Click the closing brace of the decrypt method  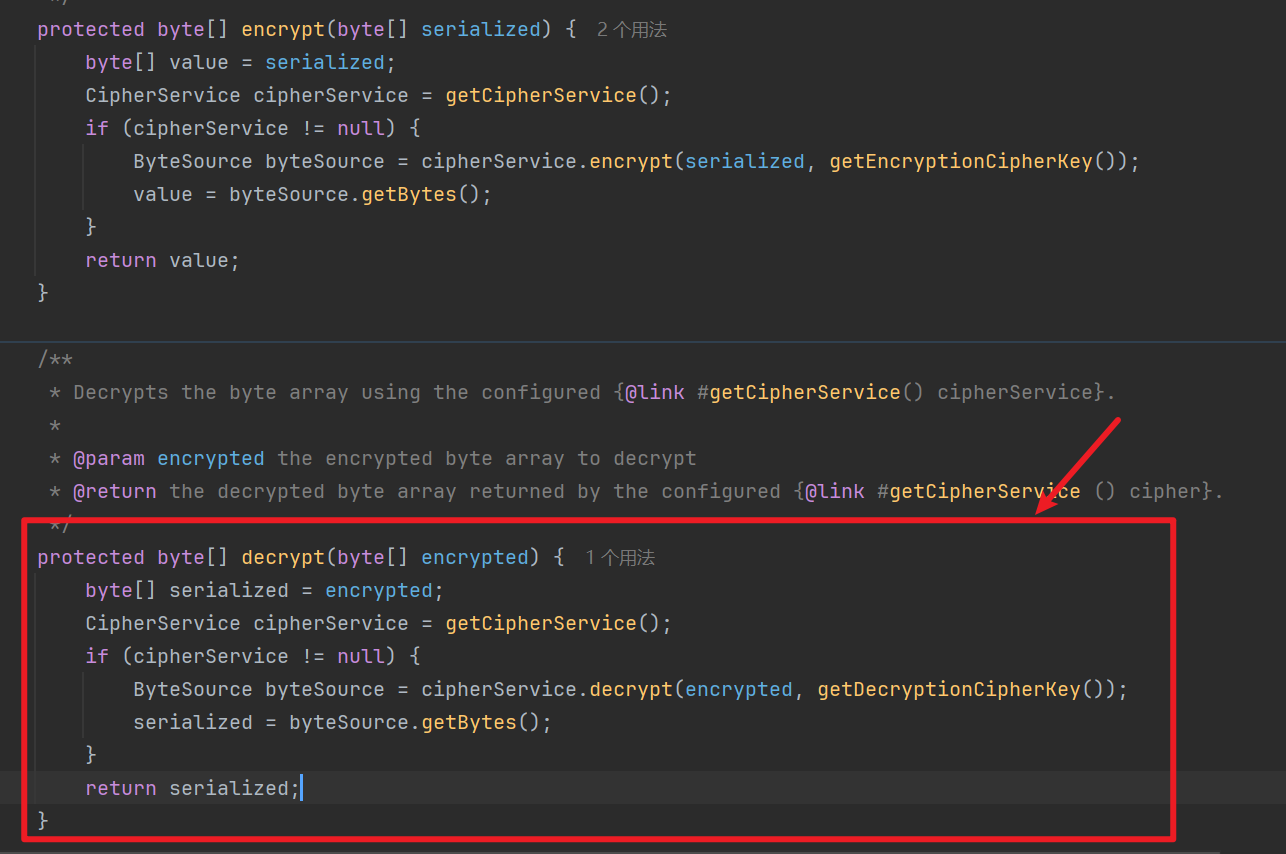click(43, 821)
